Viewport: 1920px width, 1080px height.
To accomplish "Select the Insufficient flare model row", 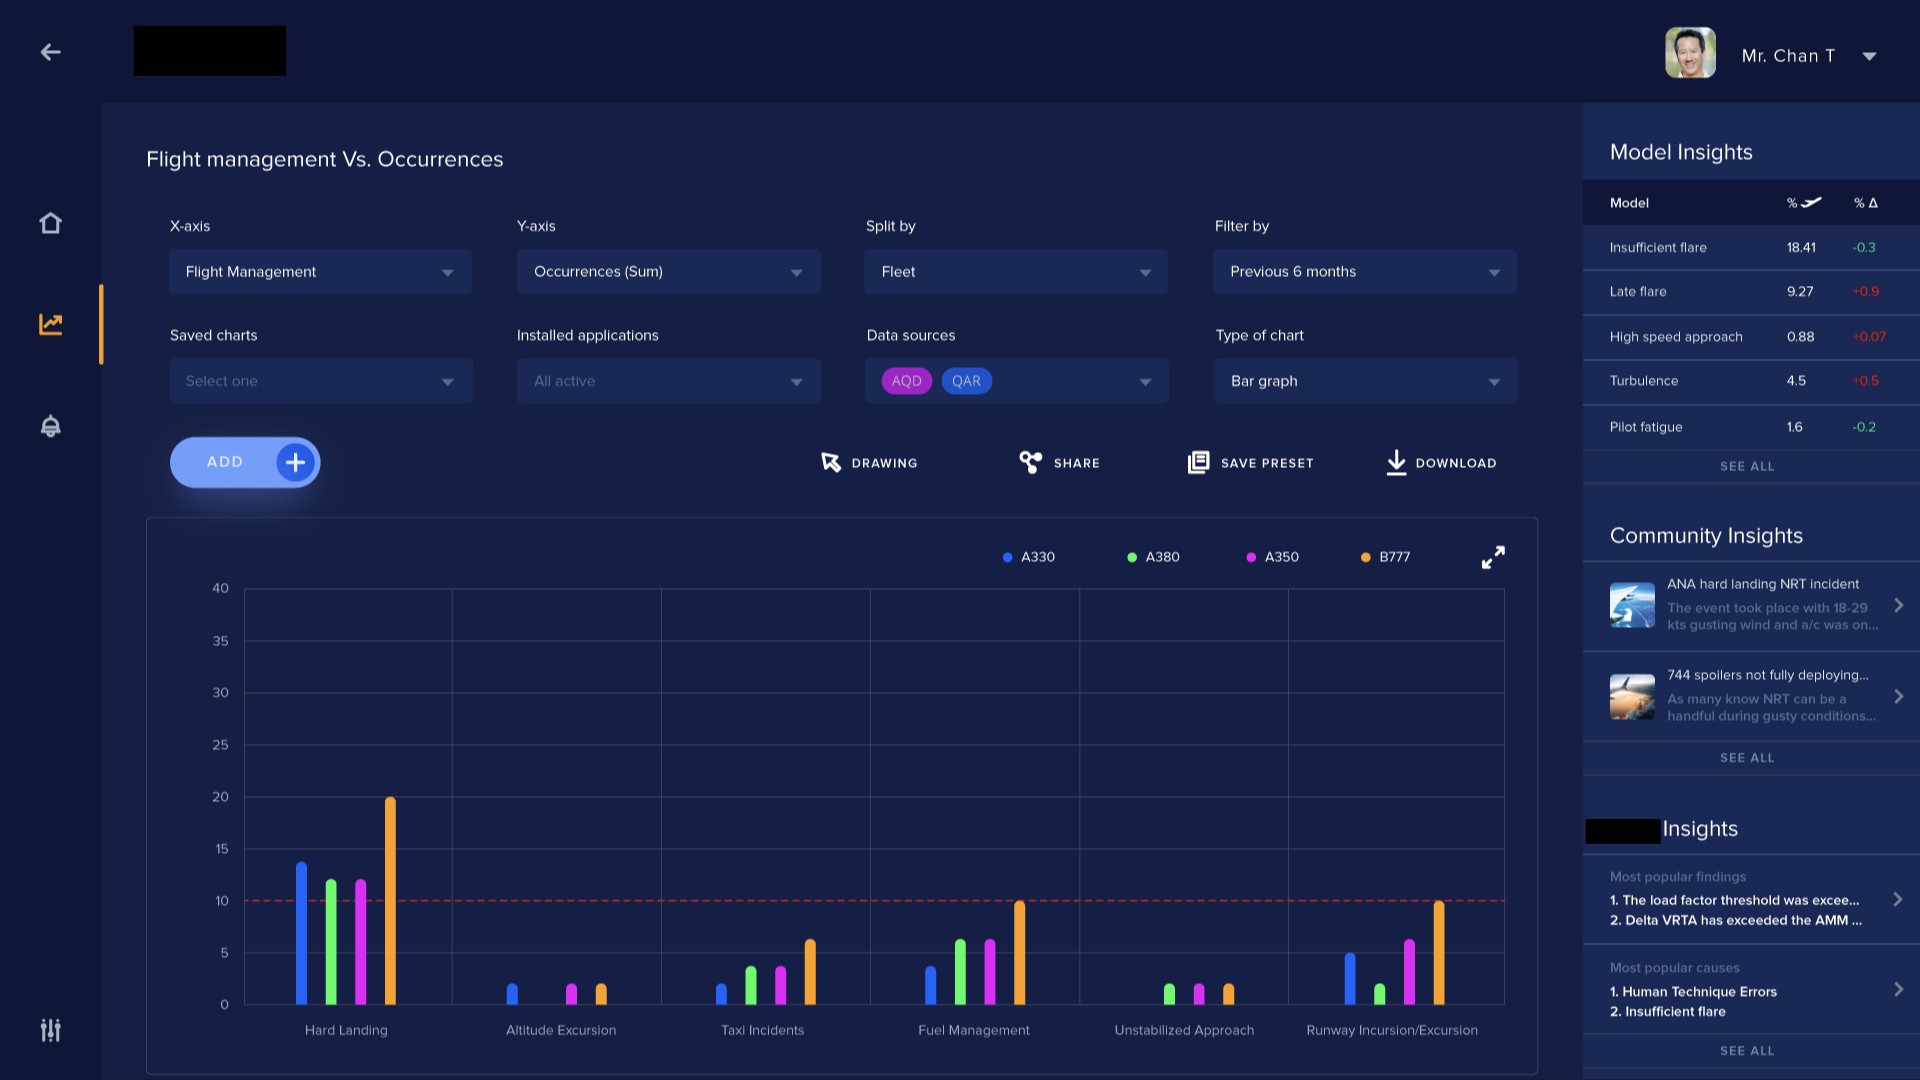I will 1751,248.
